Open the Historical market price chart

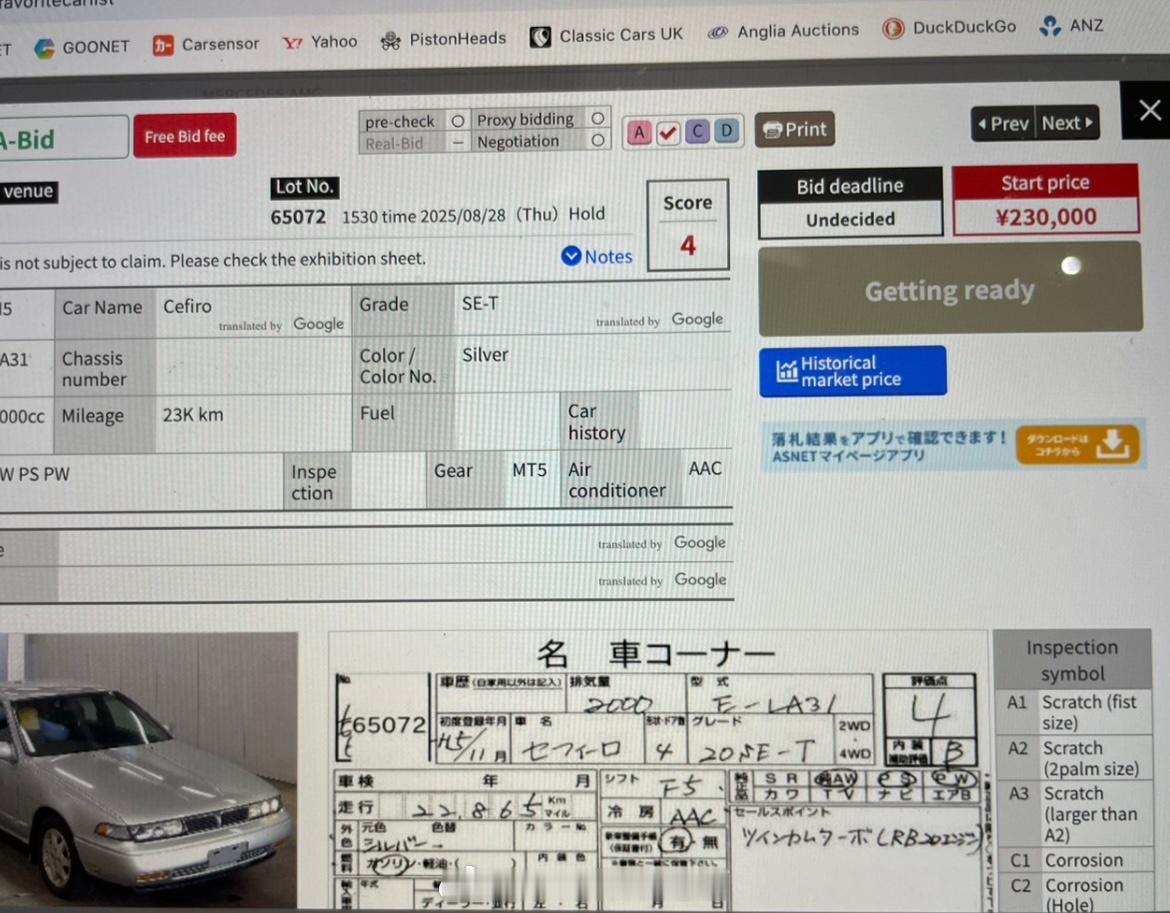[853, 371]
